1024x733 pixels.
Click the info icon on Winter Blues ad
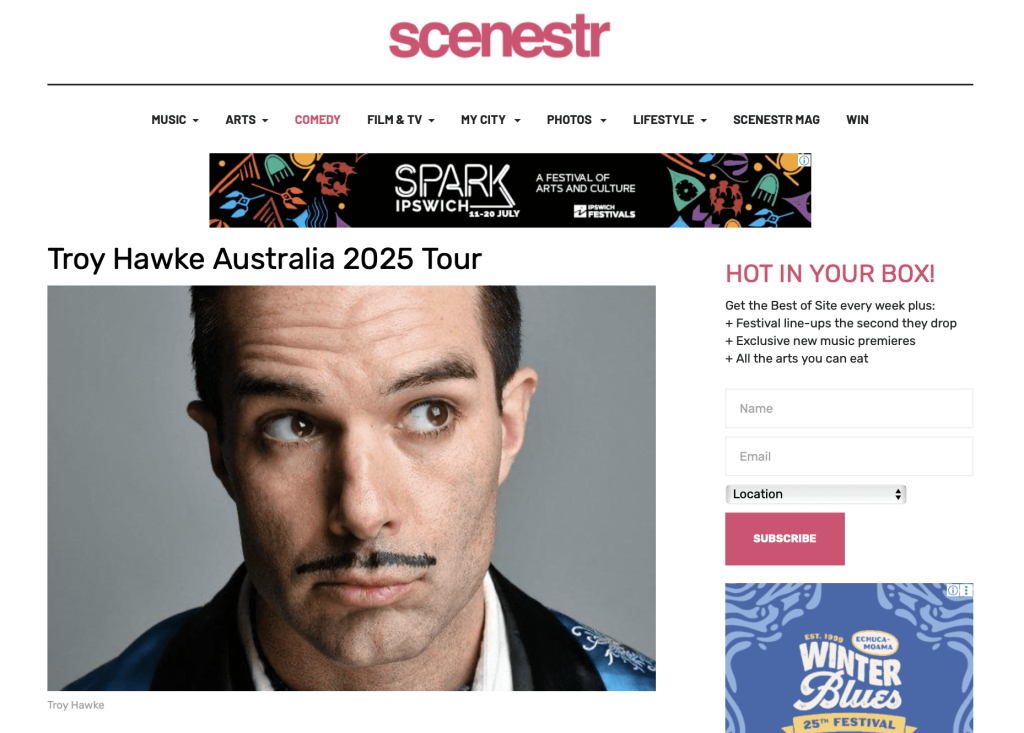tap(953, 590)
